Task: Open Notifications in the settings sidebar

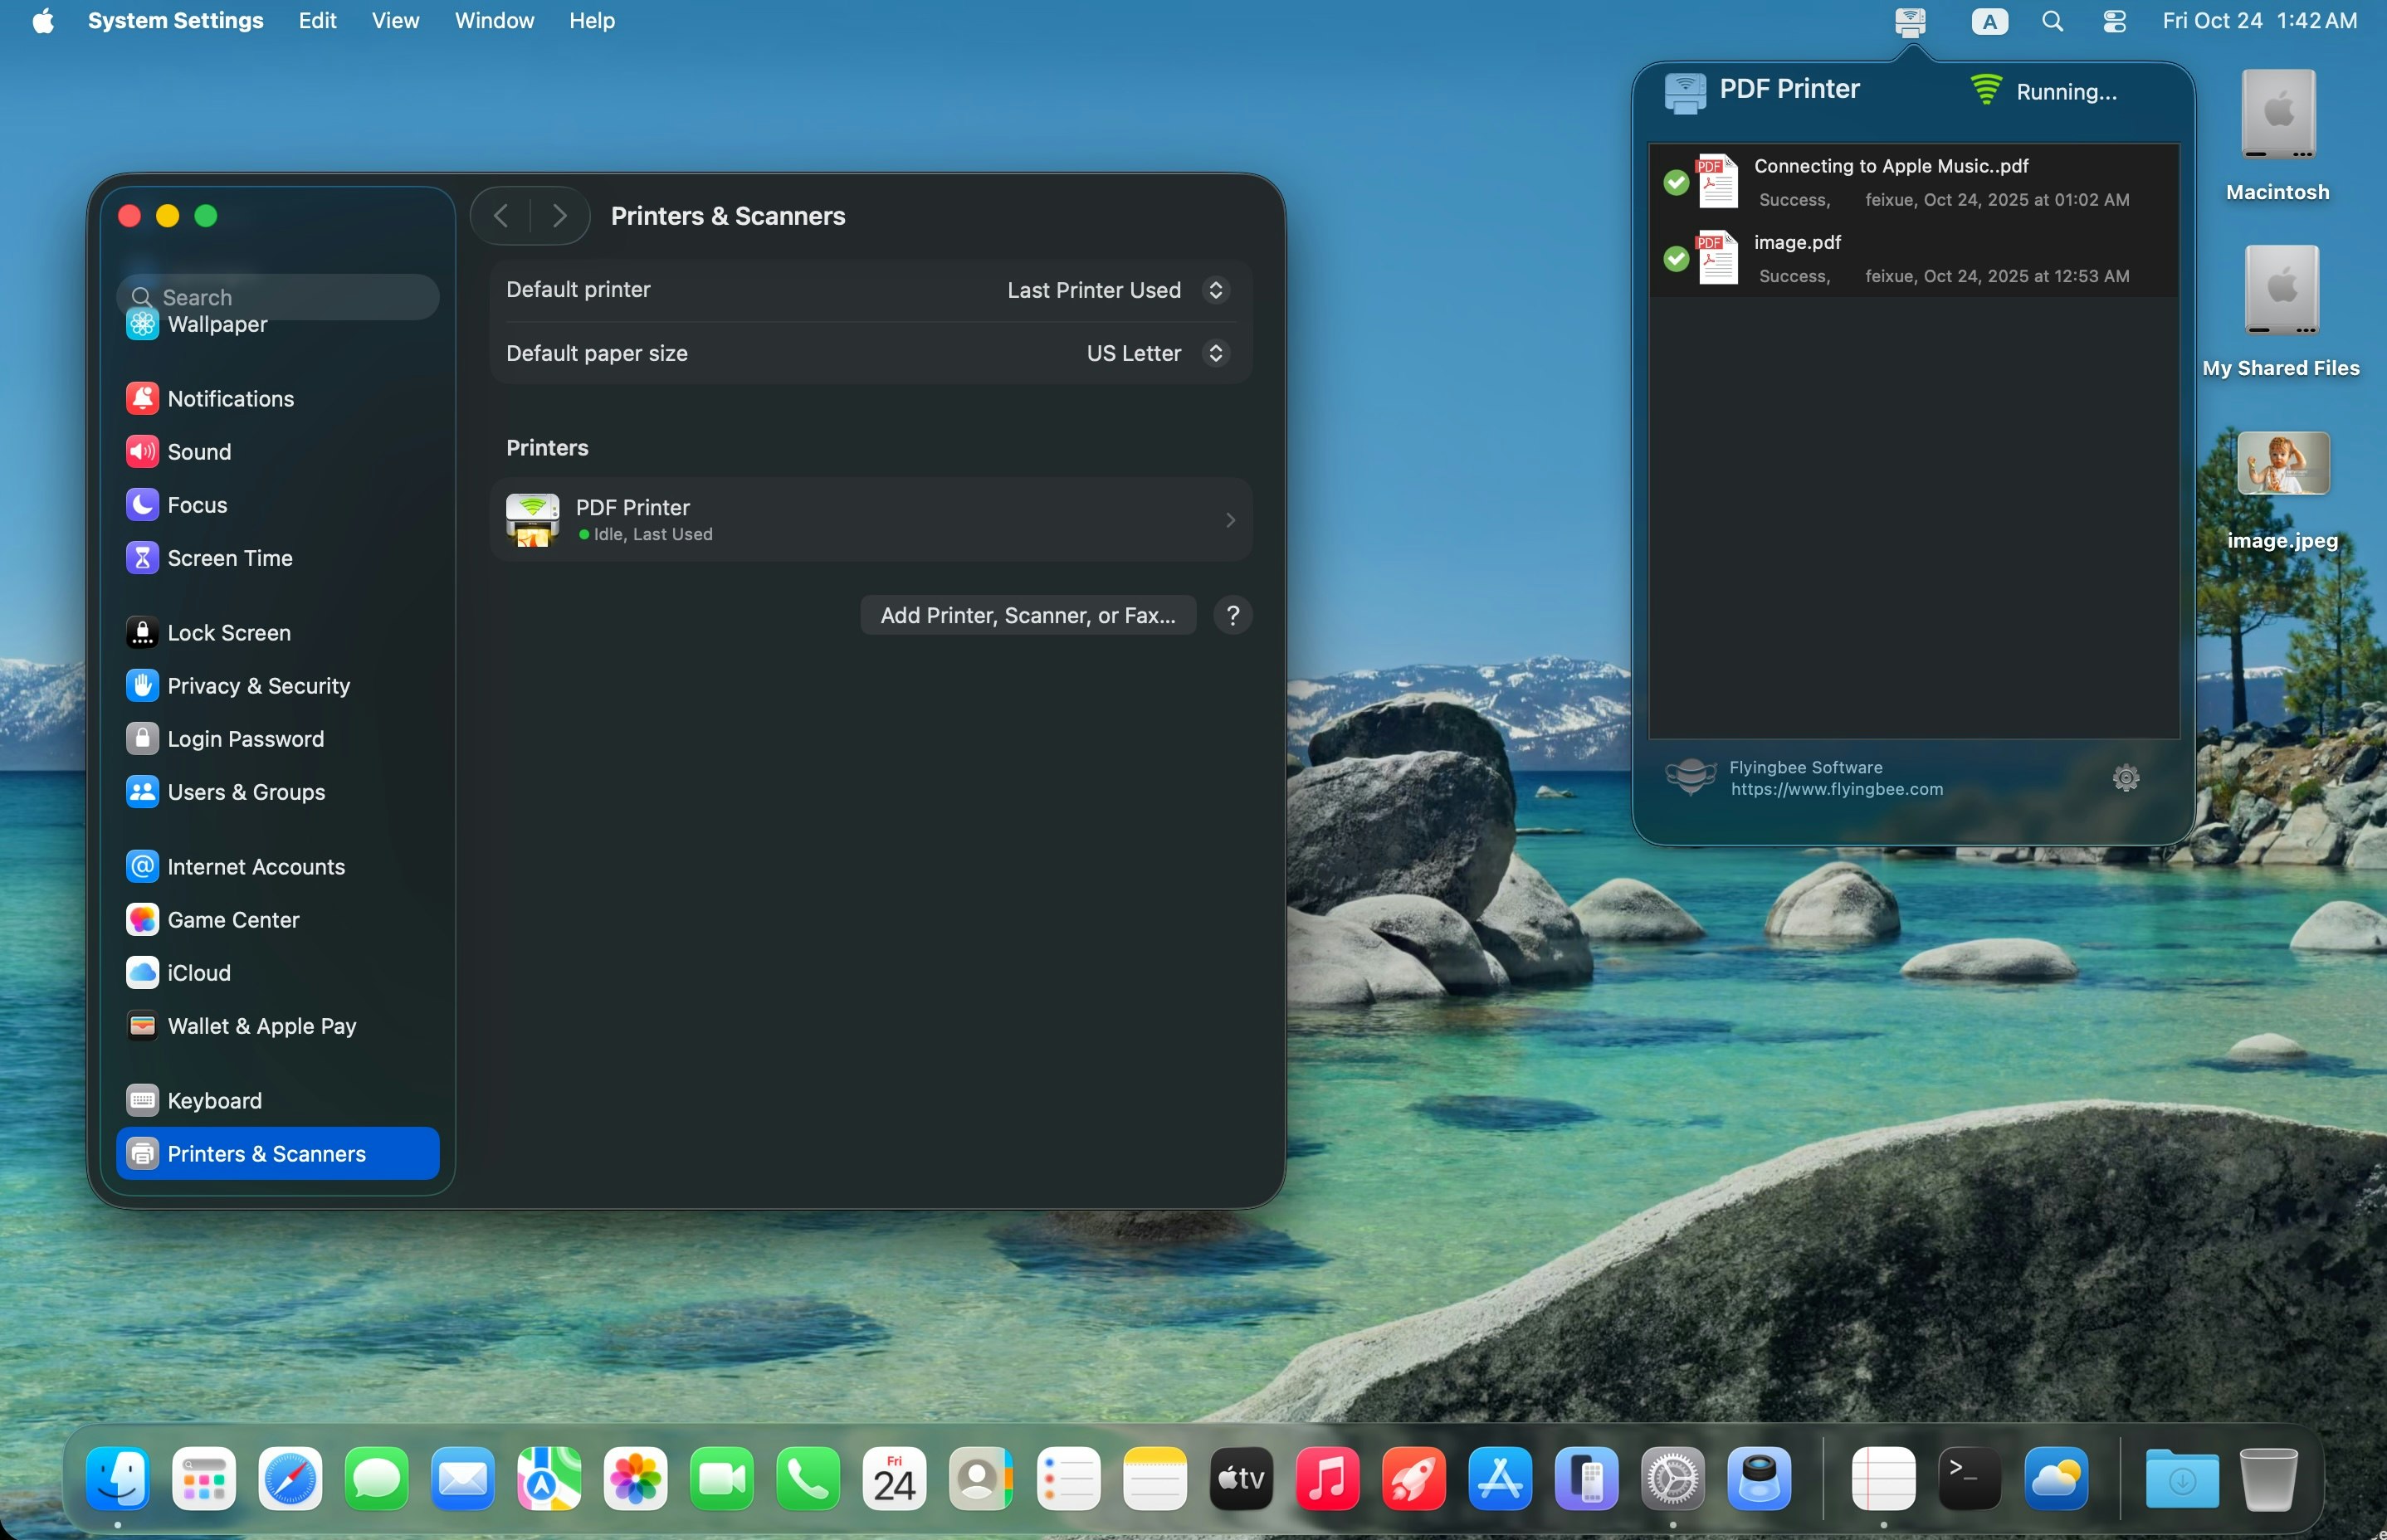Action: 230,398
